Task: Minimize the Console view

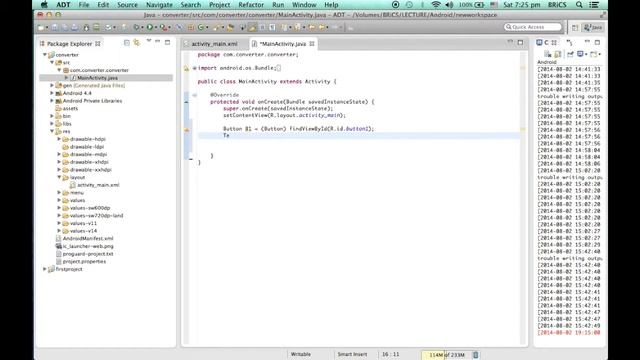Action: point(587,42)
